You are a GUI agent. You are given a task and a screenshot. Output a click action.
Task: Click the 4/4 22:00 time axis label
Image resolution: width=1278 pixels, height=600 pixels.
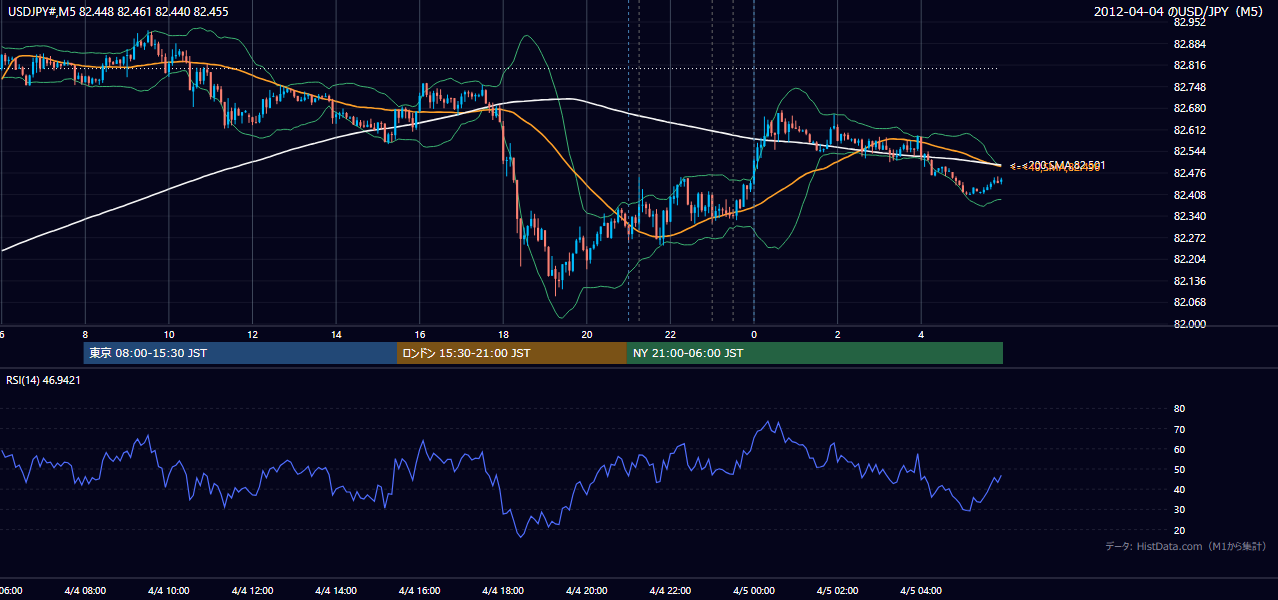tap(671, 590)
